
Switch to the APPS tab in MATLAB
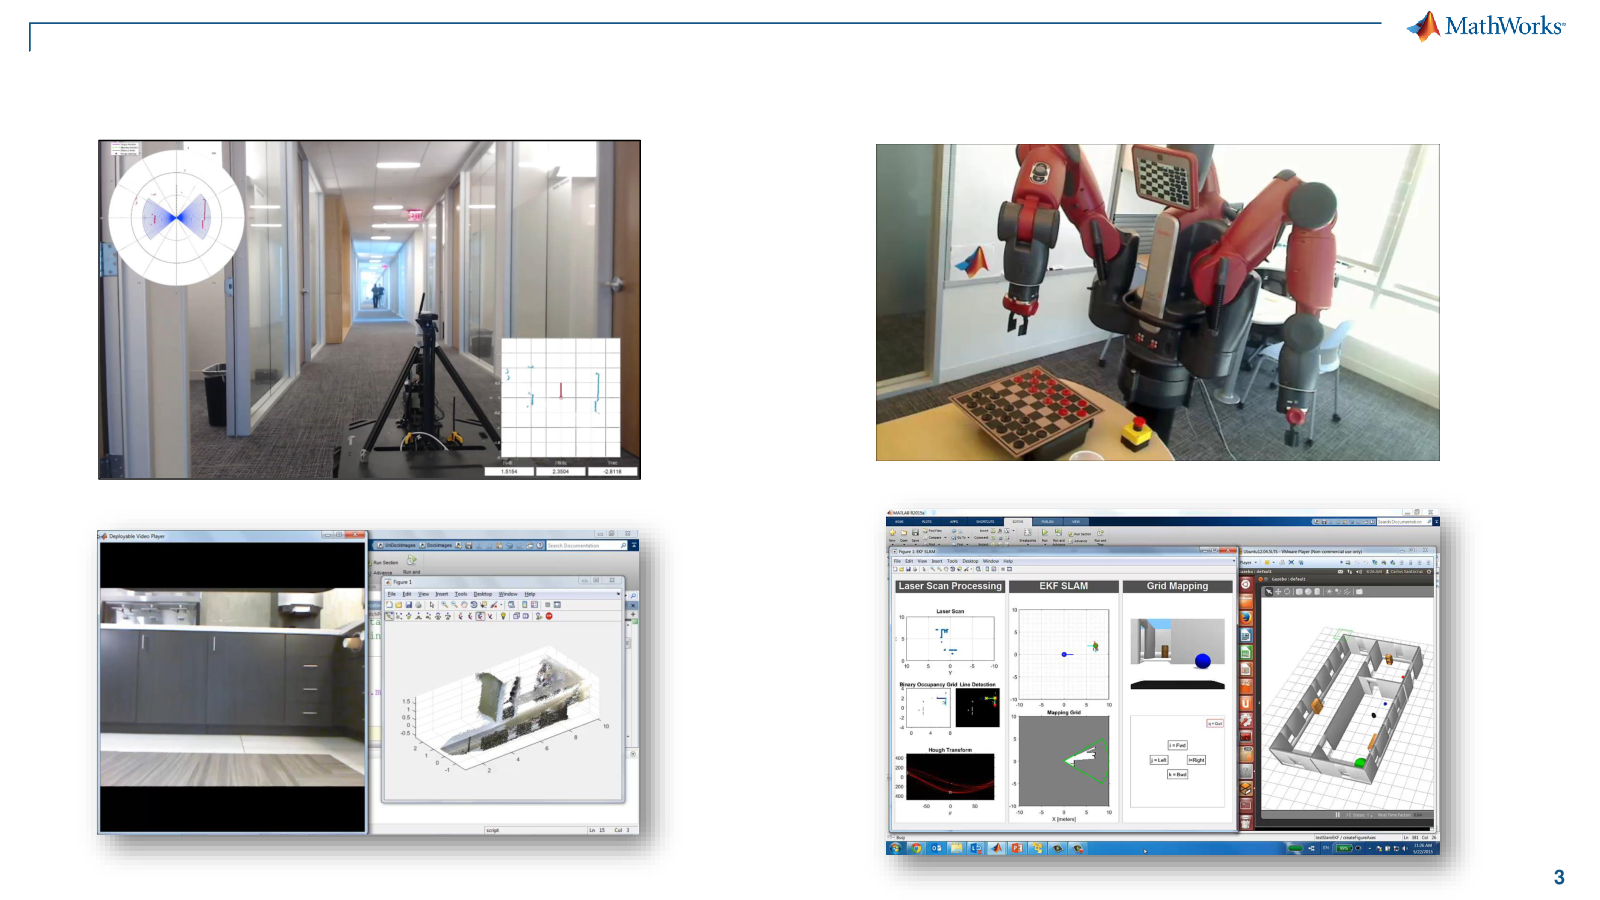coord(953,521)
